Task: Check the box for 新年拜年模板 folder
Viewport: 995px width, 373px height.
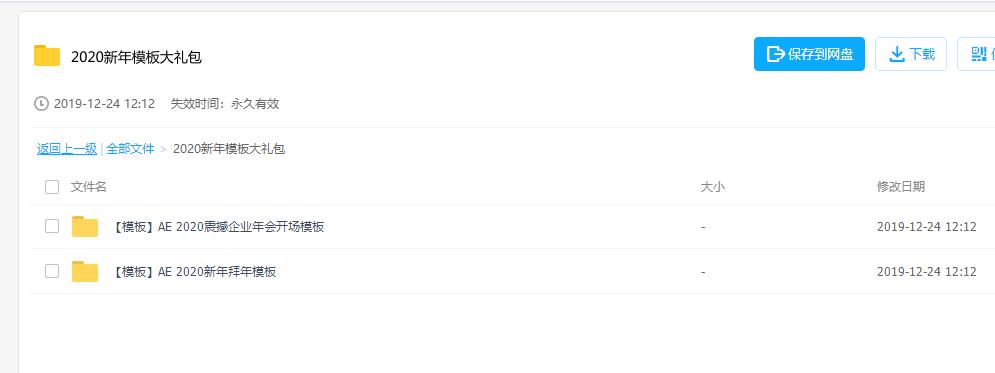Action: pyautogui.click(x=52, y=272)
